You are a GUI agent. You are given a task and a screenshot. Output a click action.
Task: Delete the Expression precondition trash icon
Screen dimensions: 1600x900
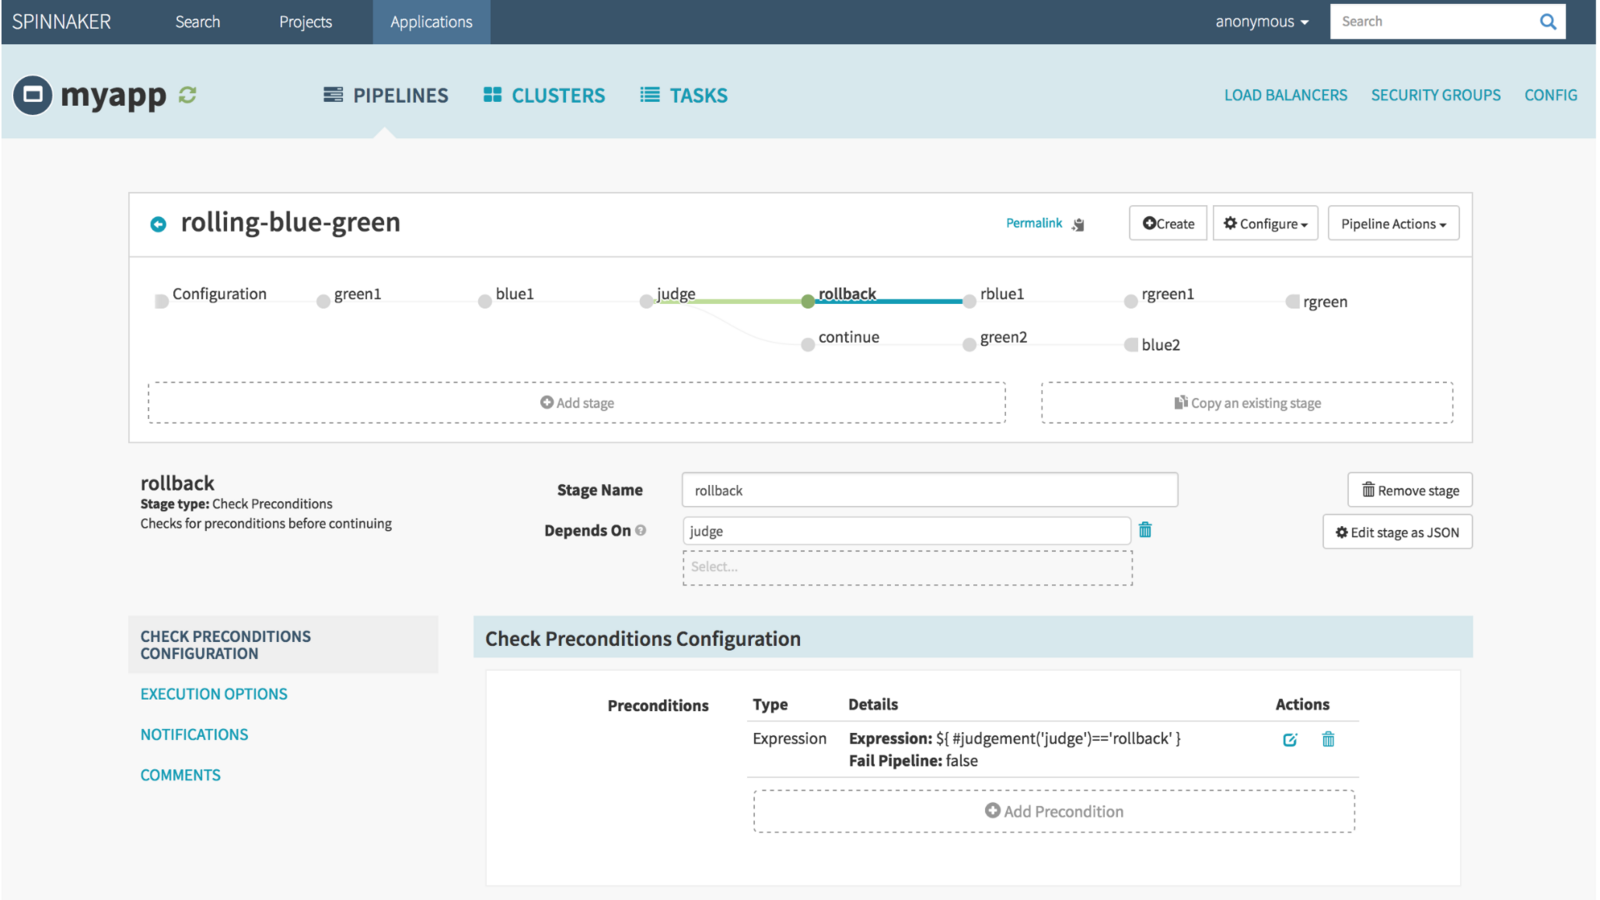[x=1328, y=739]
